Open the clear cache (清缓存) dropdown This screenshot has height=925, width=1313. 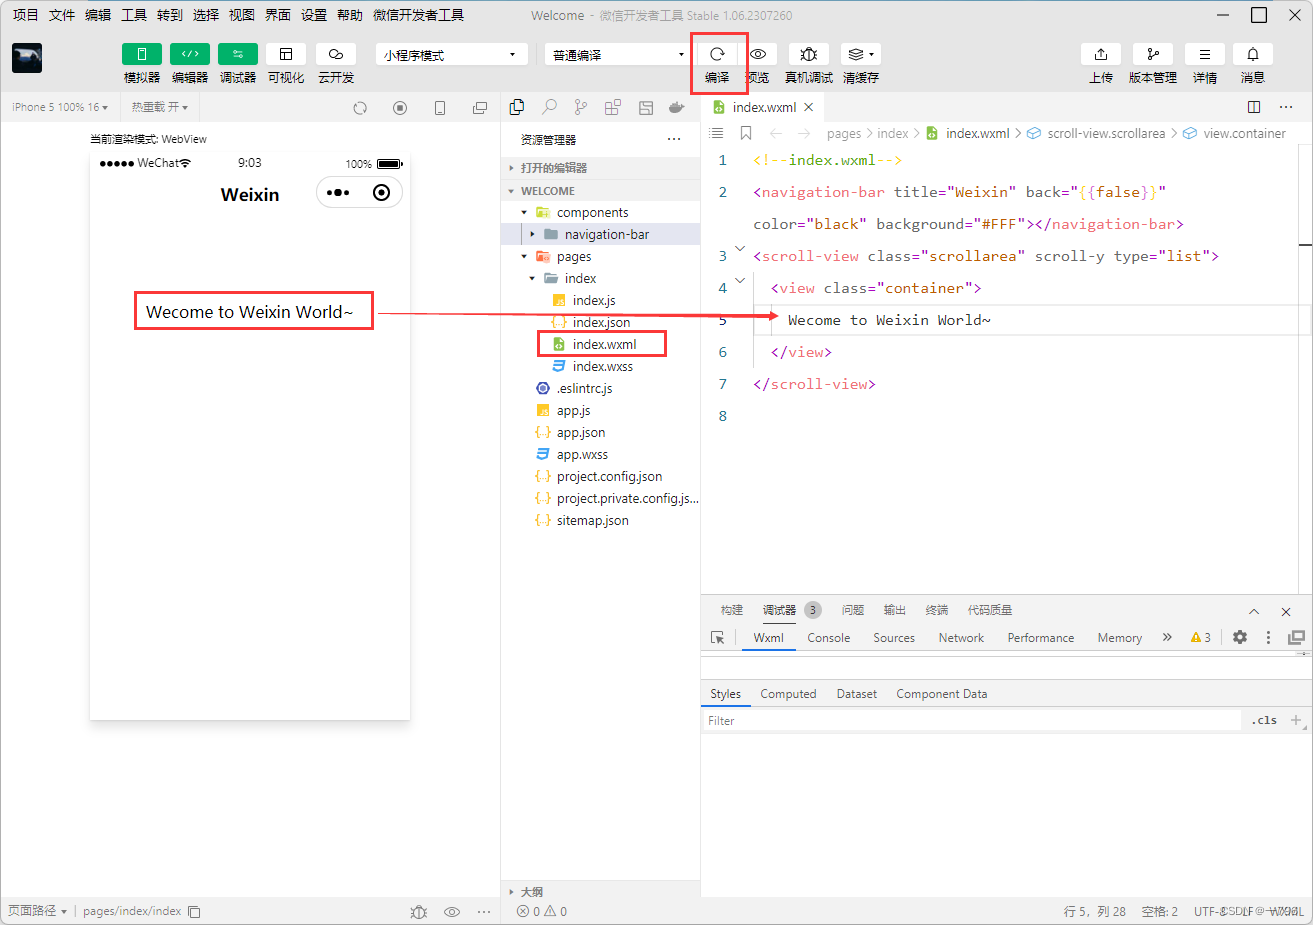[x=860, y=54]
